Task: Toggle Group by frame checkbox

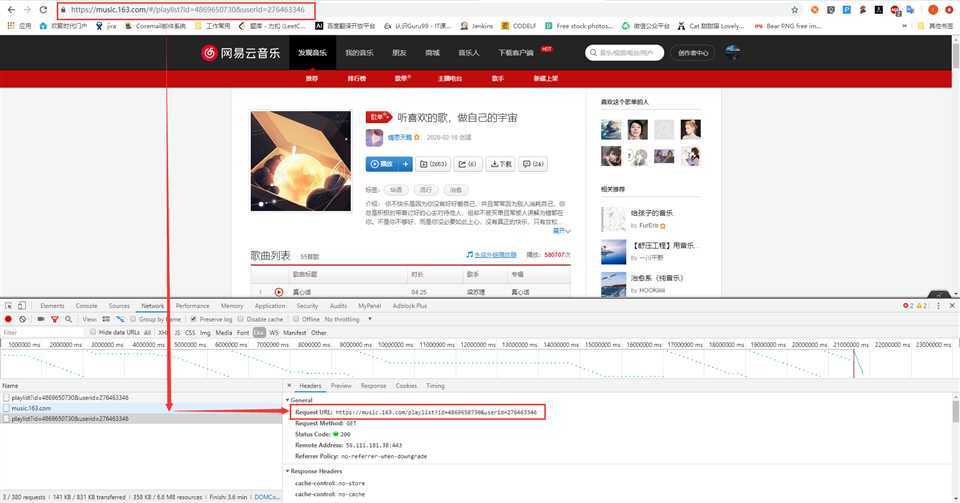Action: point(133,319)
